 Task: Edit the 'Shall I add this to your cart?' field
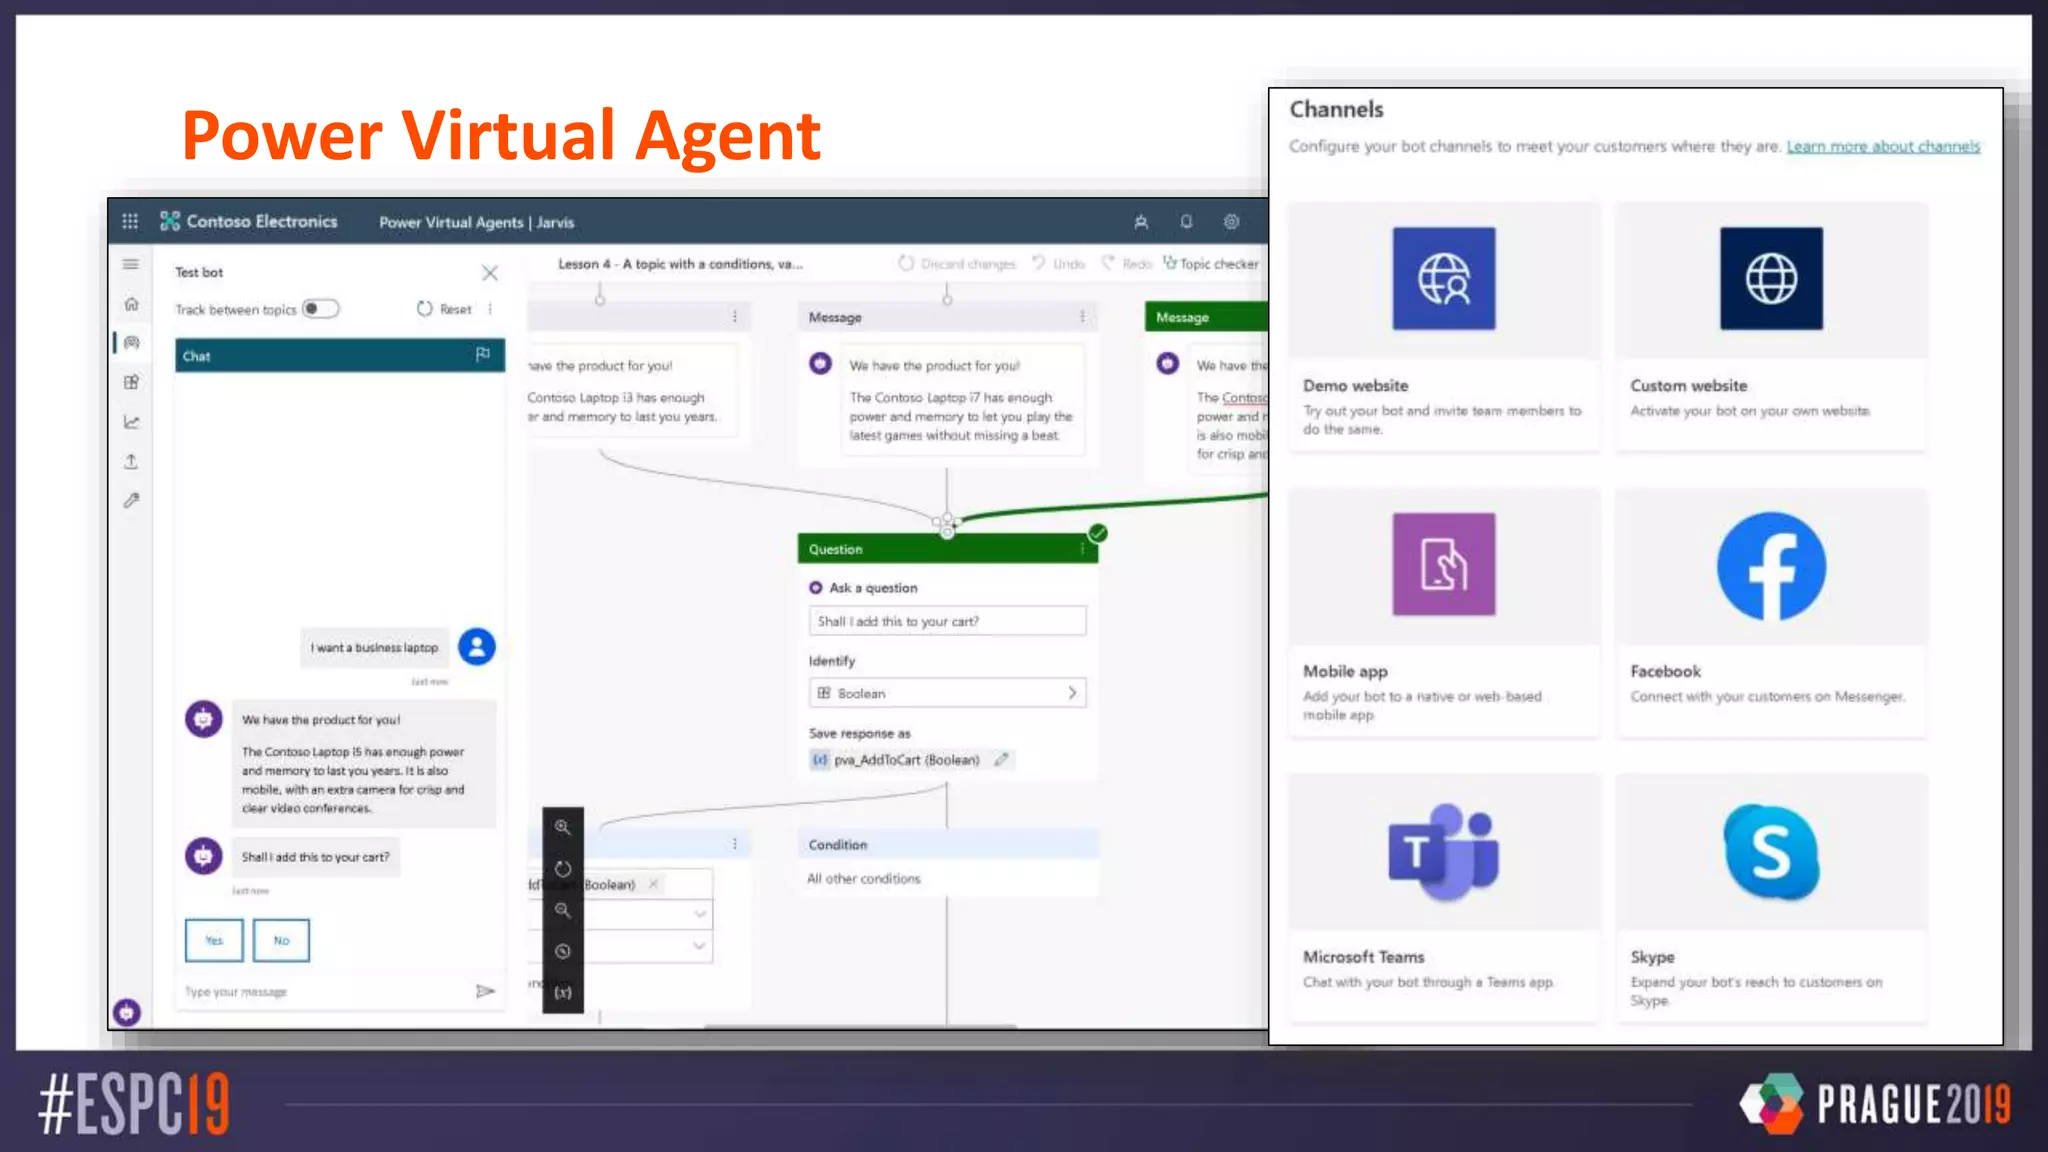click(947, 621)
